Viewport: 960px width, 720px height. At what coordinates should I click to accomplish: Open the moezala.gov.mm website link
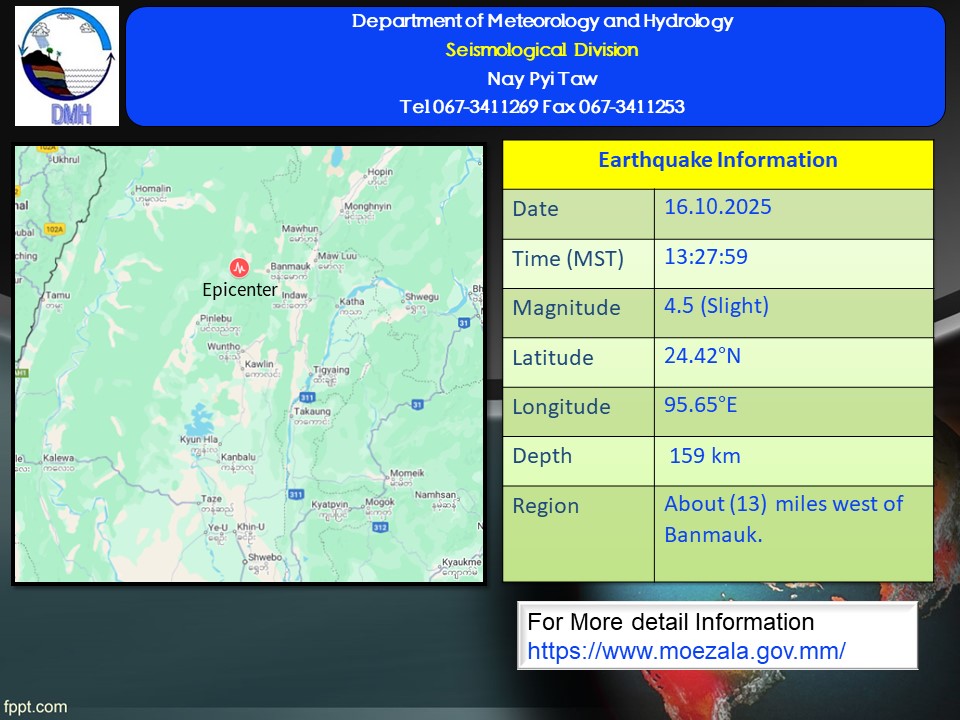click(x=686, y=650)
